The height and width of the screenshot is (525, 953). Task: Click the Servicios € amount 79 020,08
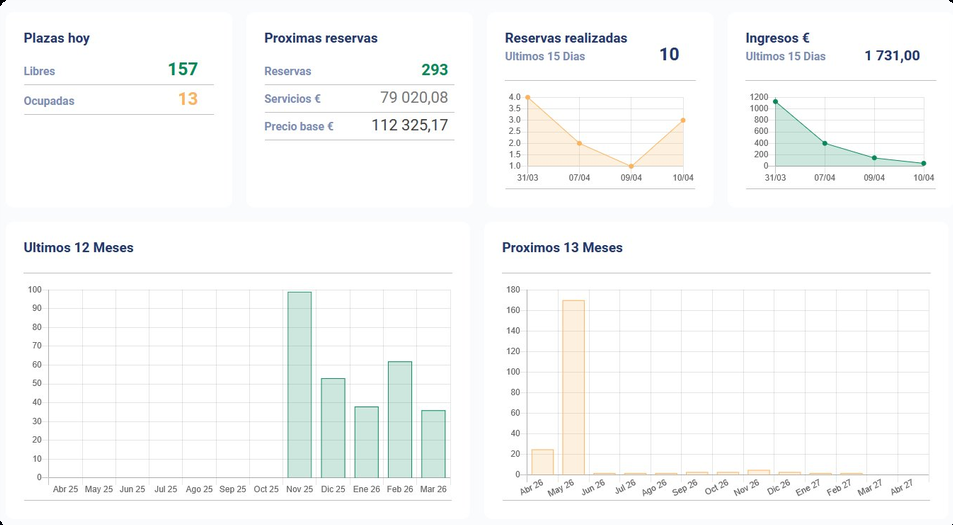tap(414, 98)
